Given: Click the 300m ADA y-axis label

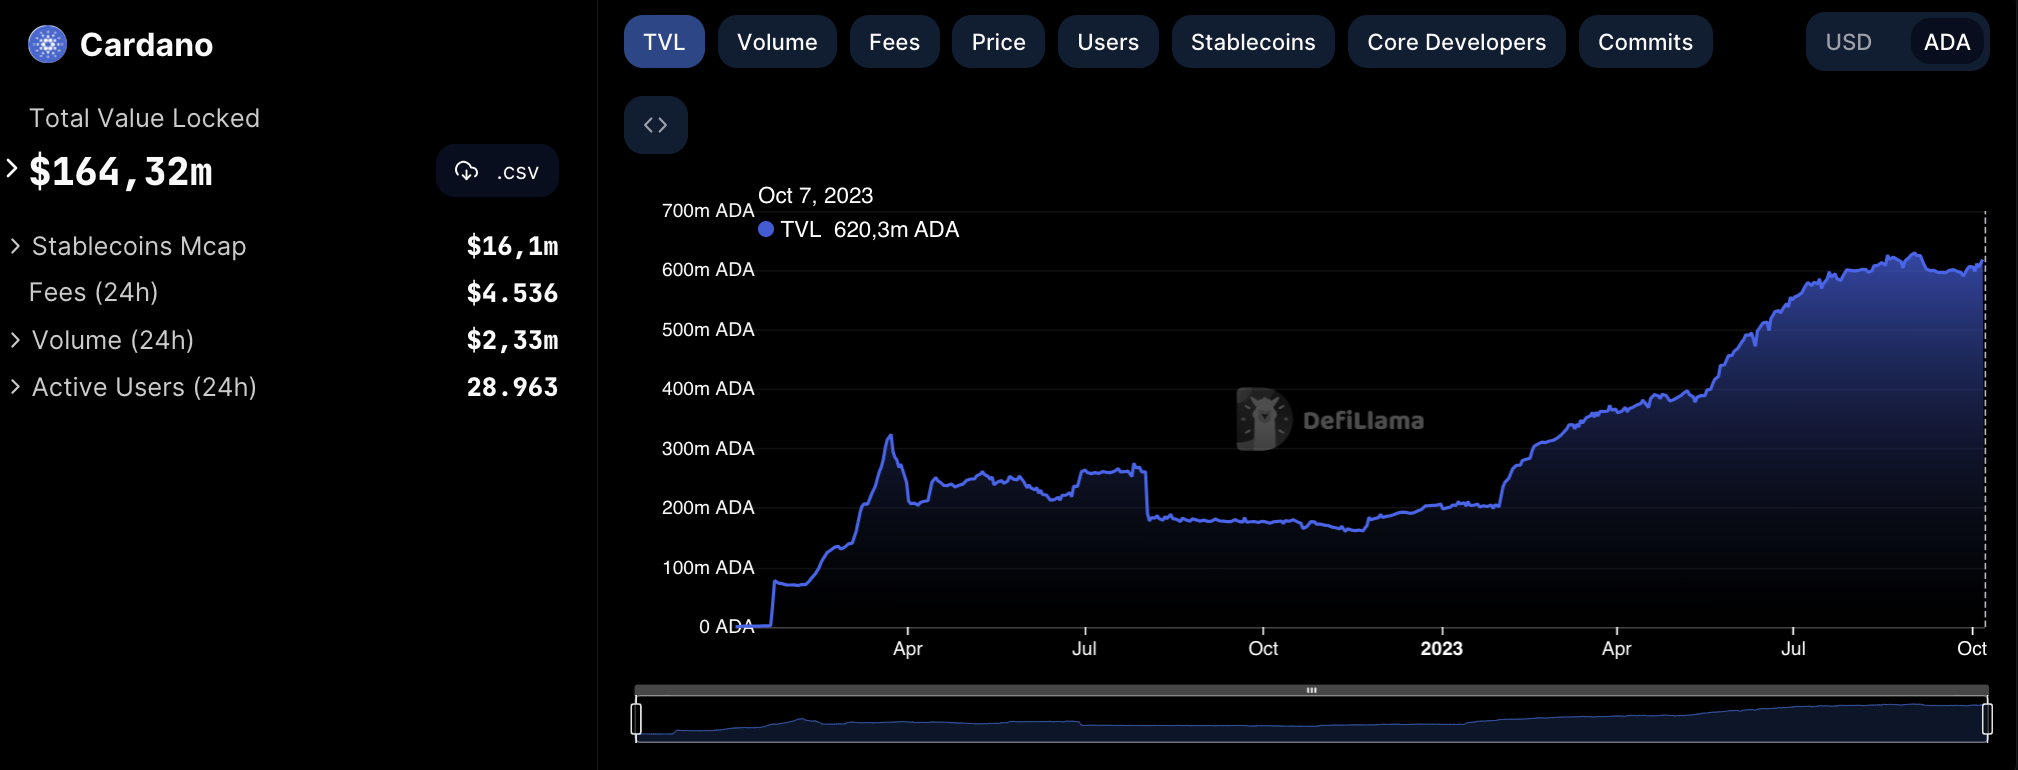Looking at the screenshot, I should 708,448.
